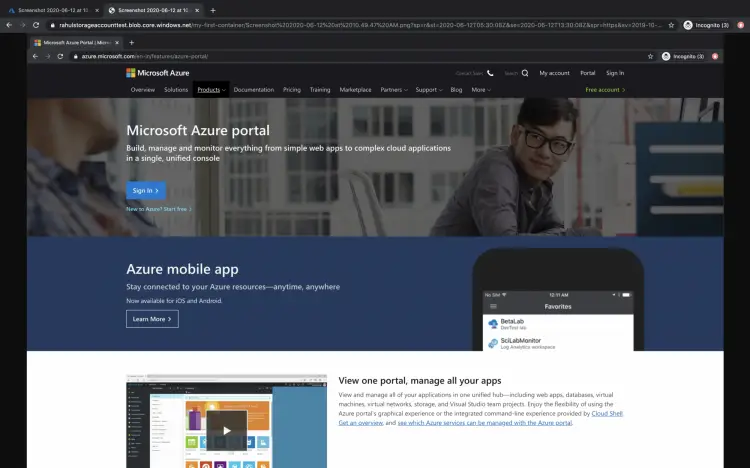This screenshot has height=468, width=750.
Task: Click the hamburger menu in phone Favorites screen
Action: [493, 306]
